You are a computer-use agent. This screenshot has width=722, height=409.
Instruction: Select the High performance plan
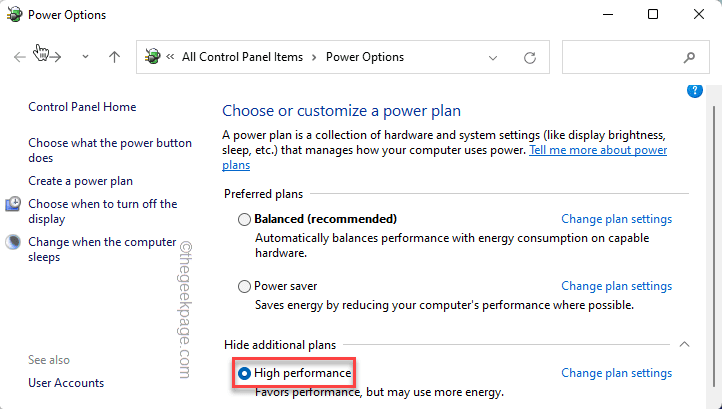pos(245,373)
